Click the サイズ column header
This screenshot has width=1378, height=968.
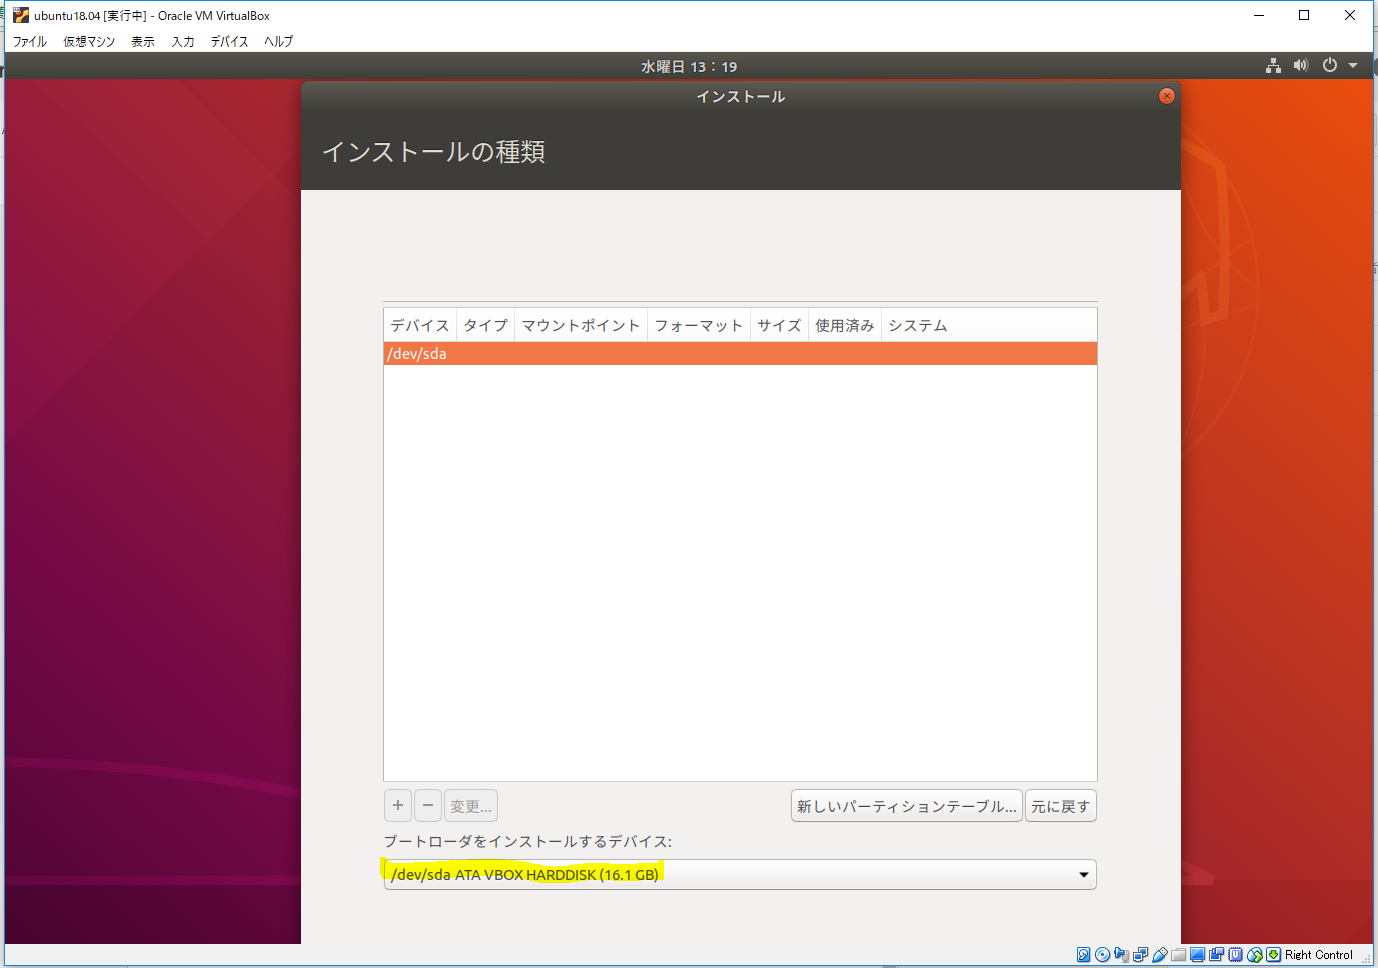point(779,325)
